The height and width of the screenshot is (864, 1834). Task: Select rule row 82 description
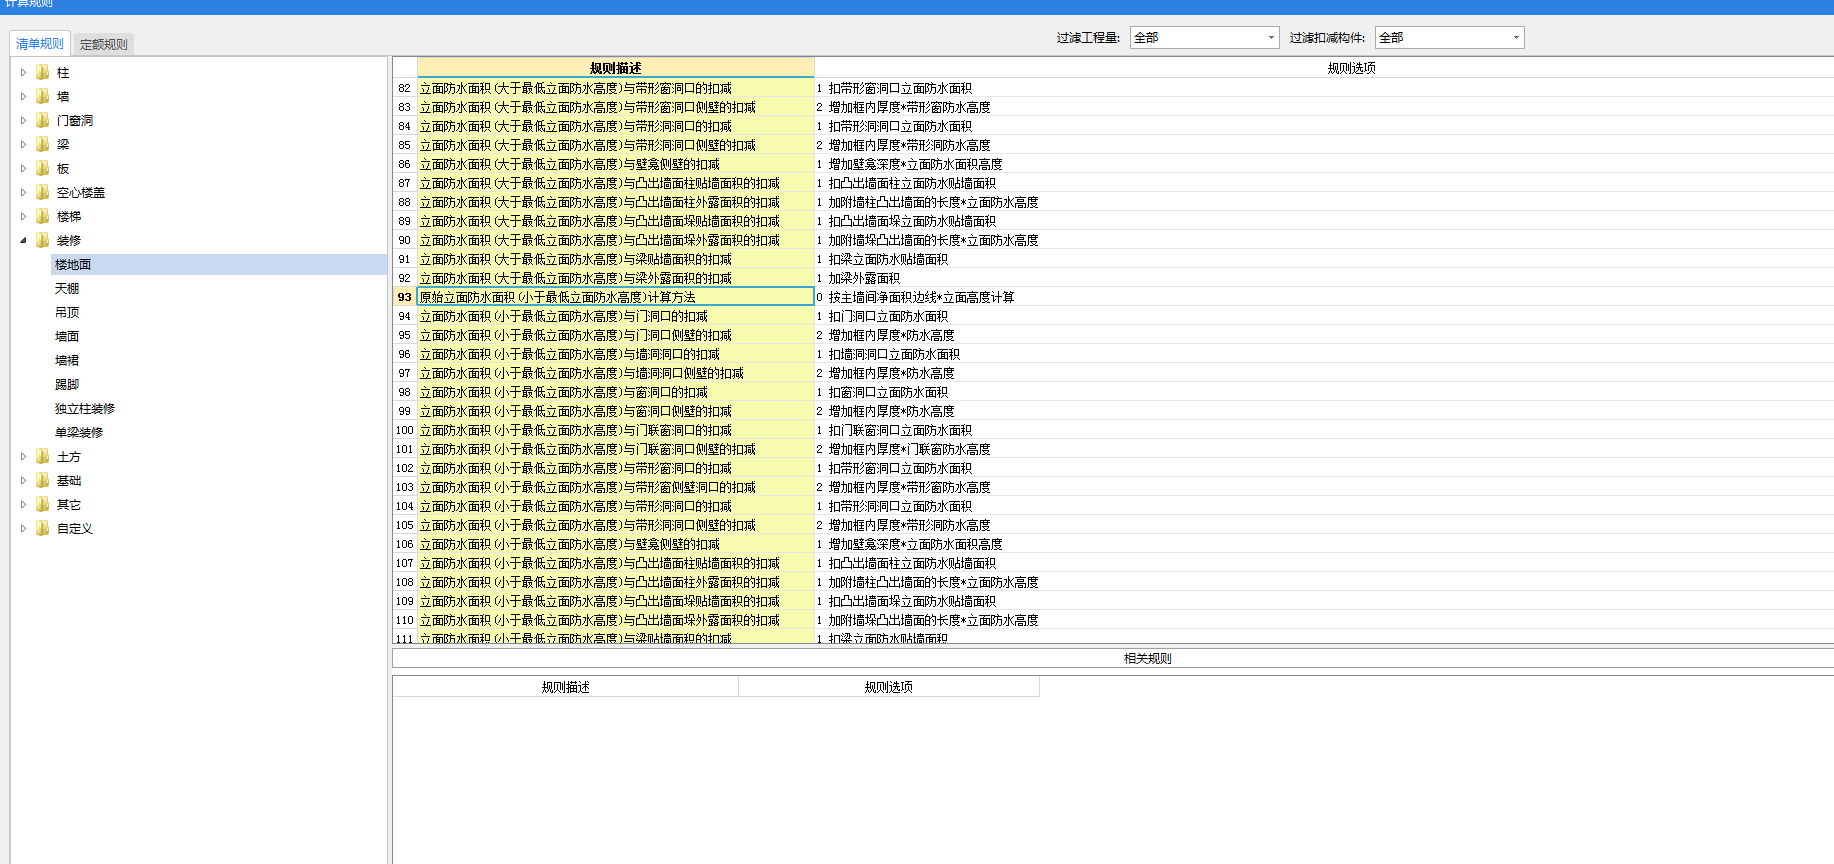coord(615,88)
